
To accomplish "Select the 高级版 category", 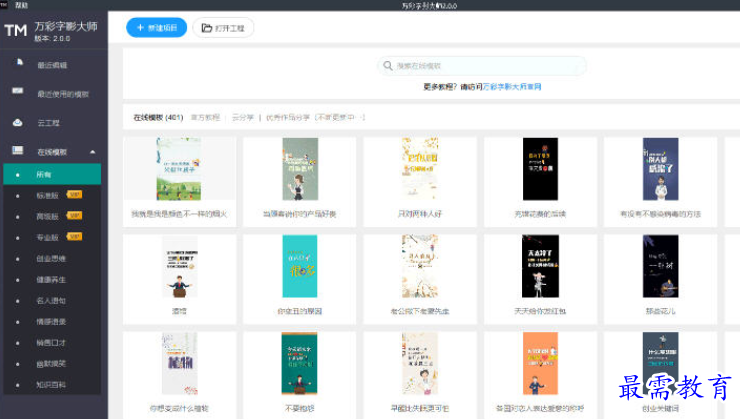I will click(x=48, y=217).
